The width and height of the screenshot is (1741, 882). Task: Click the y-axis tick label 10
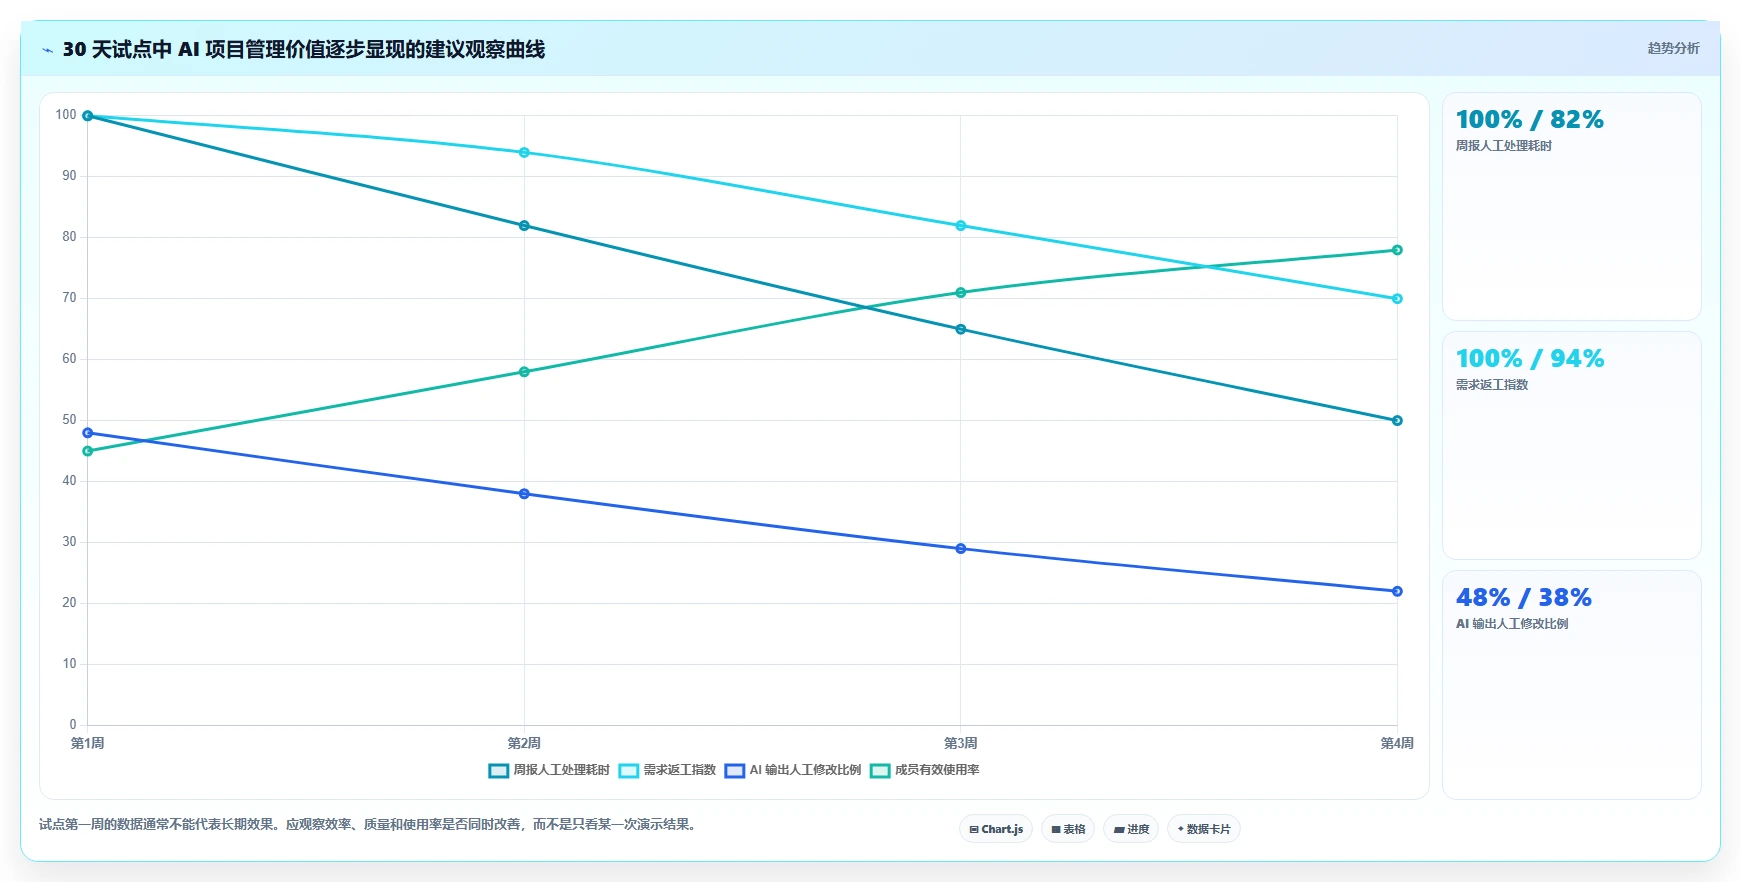coord(69,664)
